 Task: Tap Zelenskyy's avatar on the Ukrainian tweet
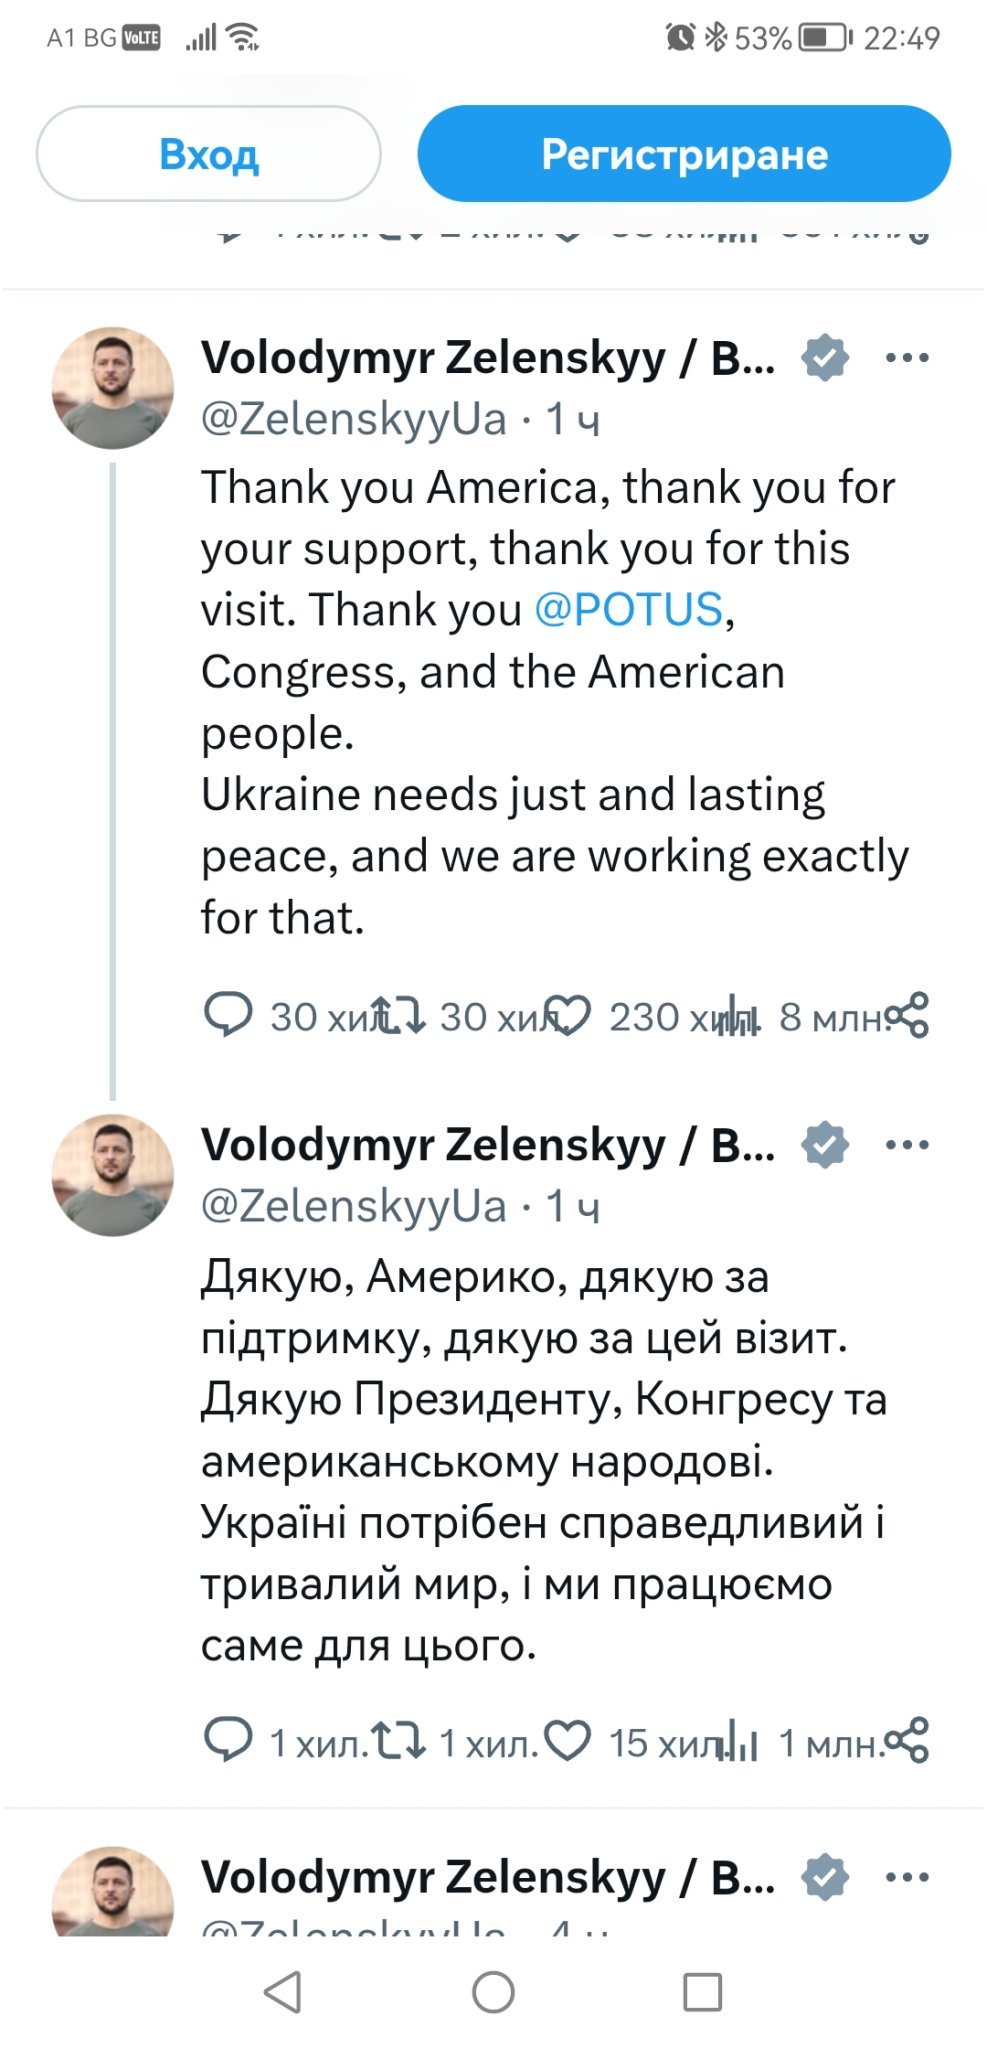(113, 1175)
